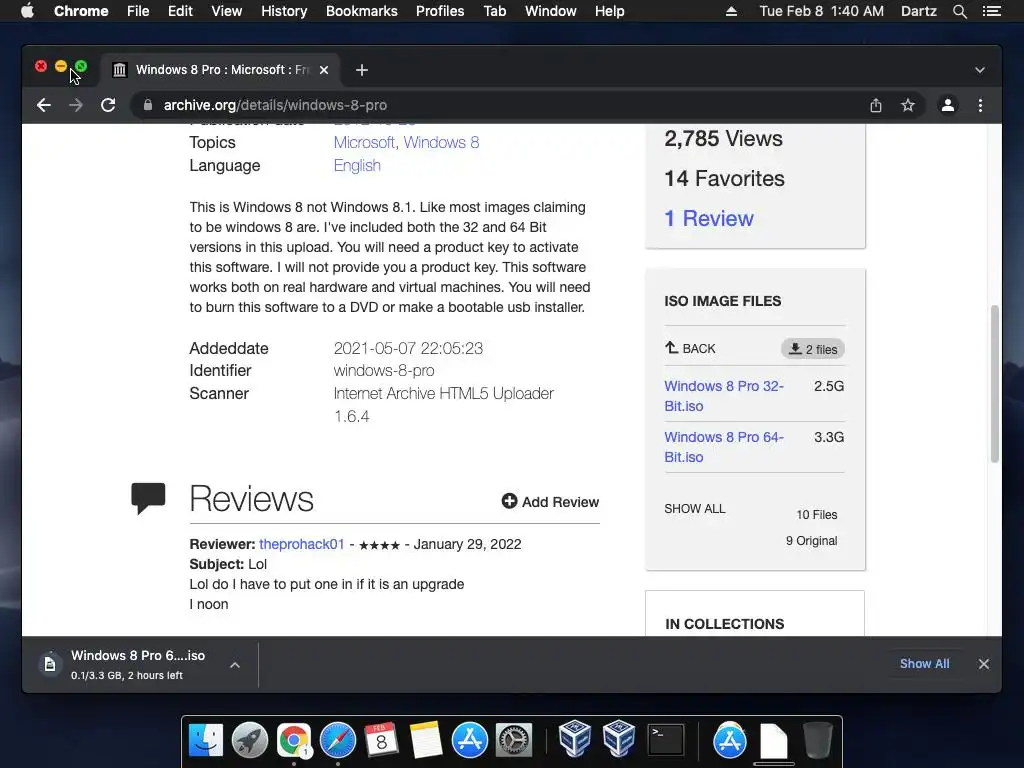Open the View menu
Viewport: 1024px width, 768px height.
(x=227, y=11)
